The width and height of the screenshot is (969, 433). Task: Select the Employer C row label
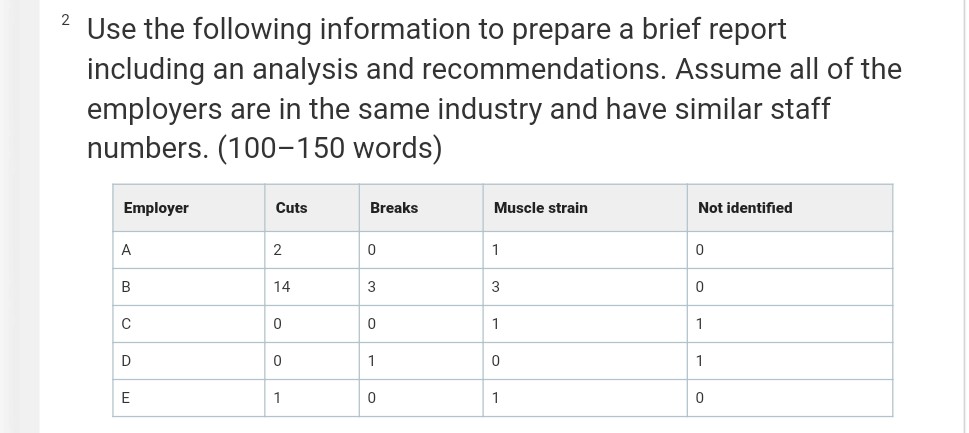[x=126, y=324]
